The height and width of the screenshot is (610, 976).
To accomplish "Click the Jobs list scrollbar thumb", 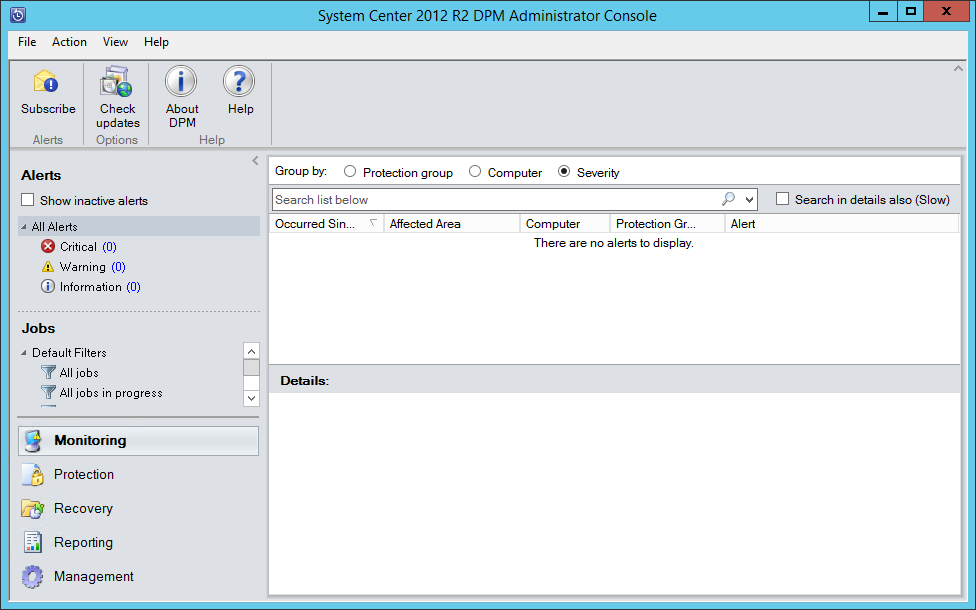I will coord(251,368).
